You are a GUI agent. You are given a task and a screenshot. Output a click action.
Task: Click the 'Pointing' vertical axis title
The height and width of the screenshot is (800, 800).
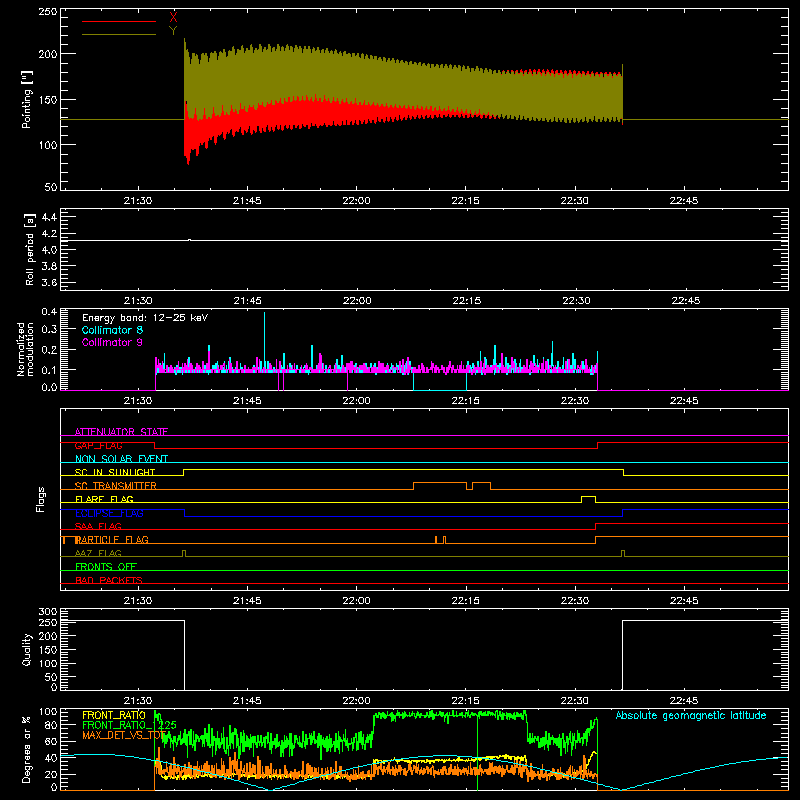coord(27,99)
